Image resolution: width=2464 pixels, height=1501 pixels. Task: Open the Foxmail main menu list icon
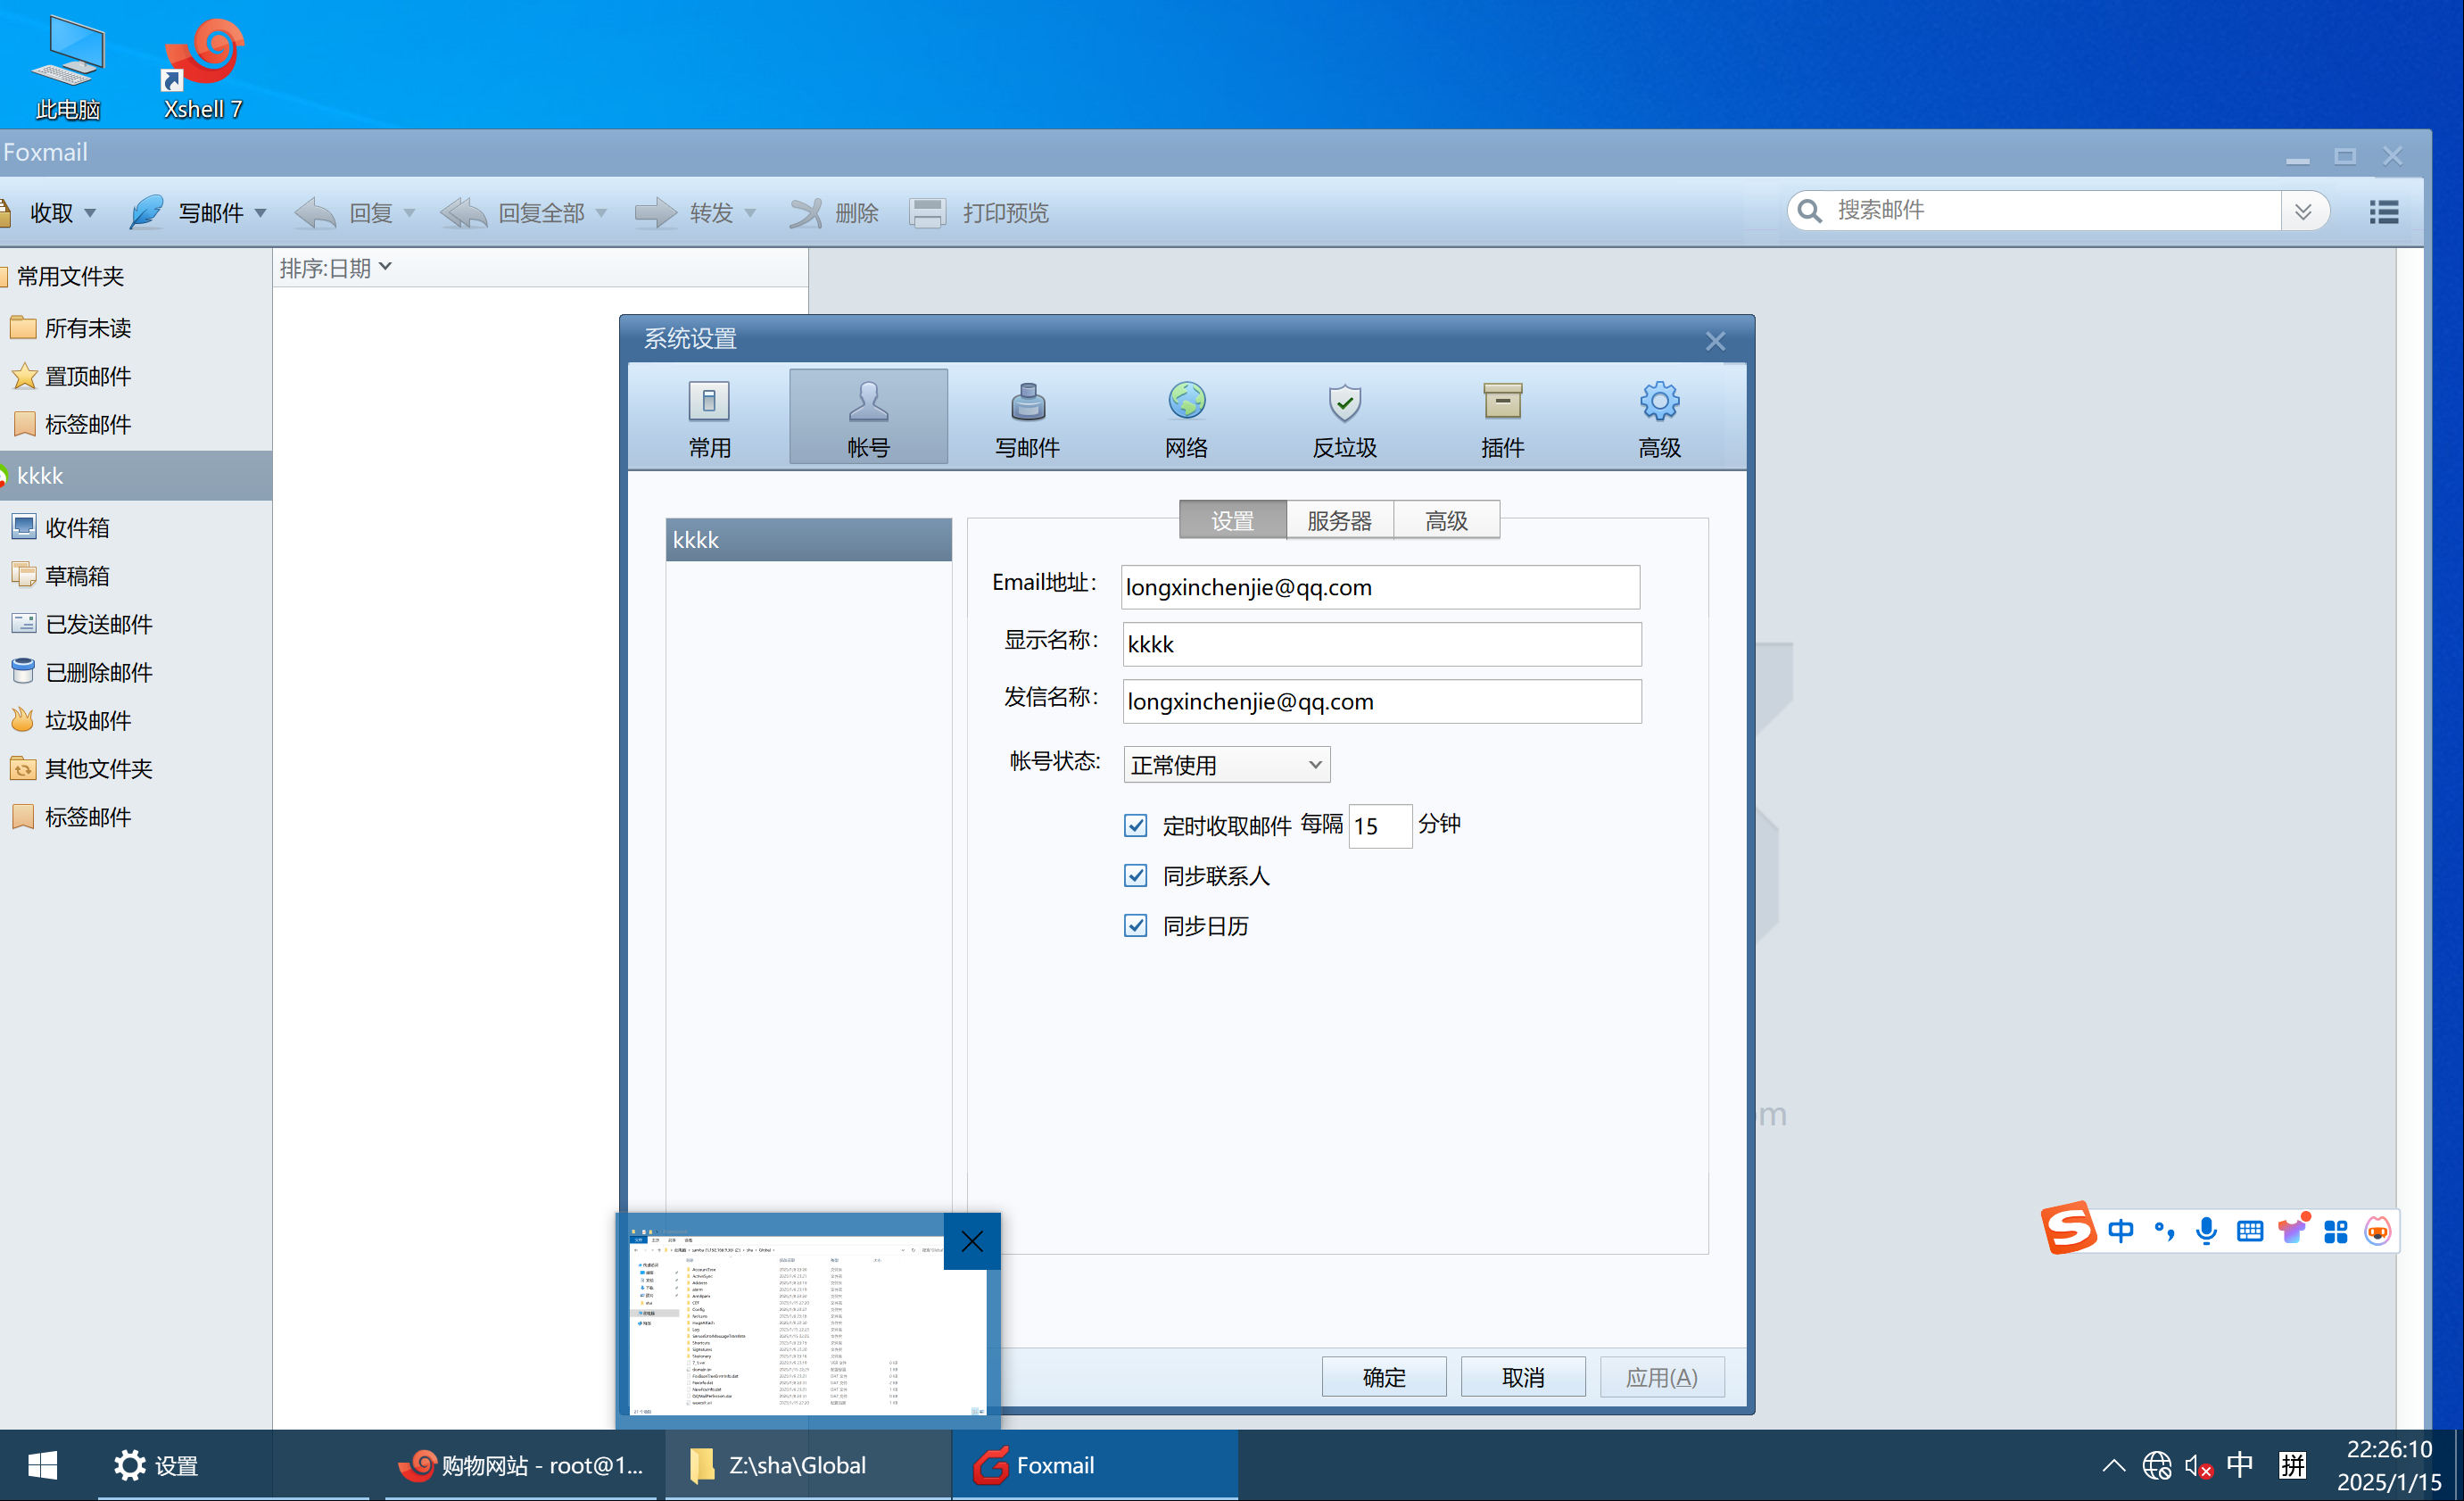(2383, 212)
